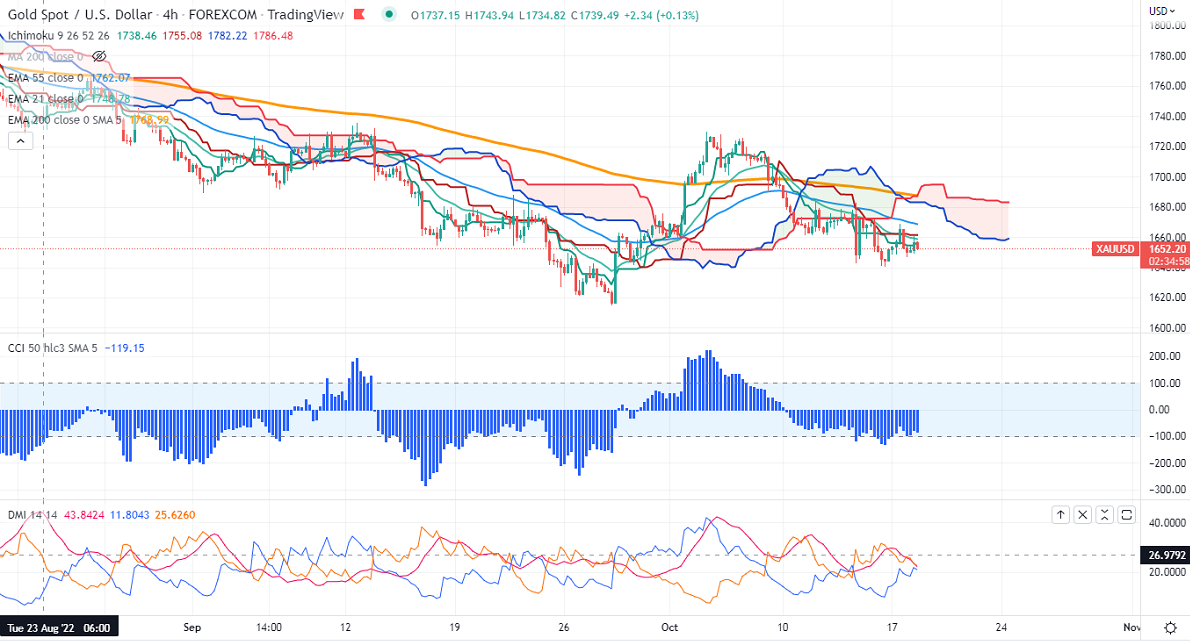
Task: Select the EMA 55 close indicator legend
Action: (46, 77)
